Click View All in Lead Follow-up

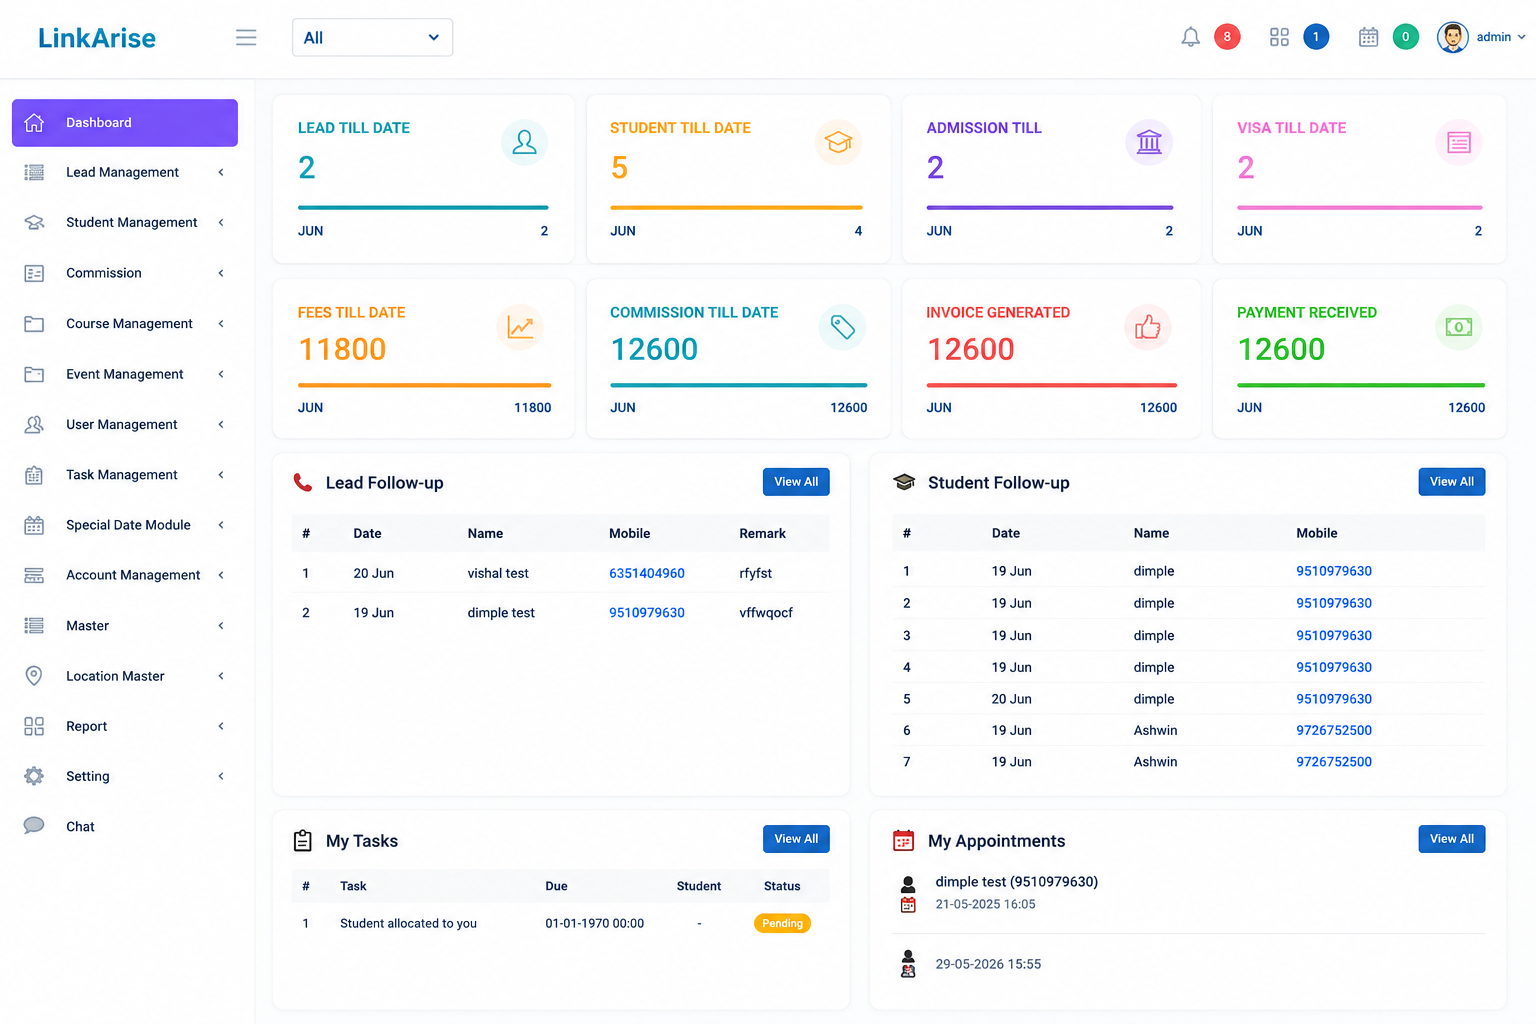point(796,482)
